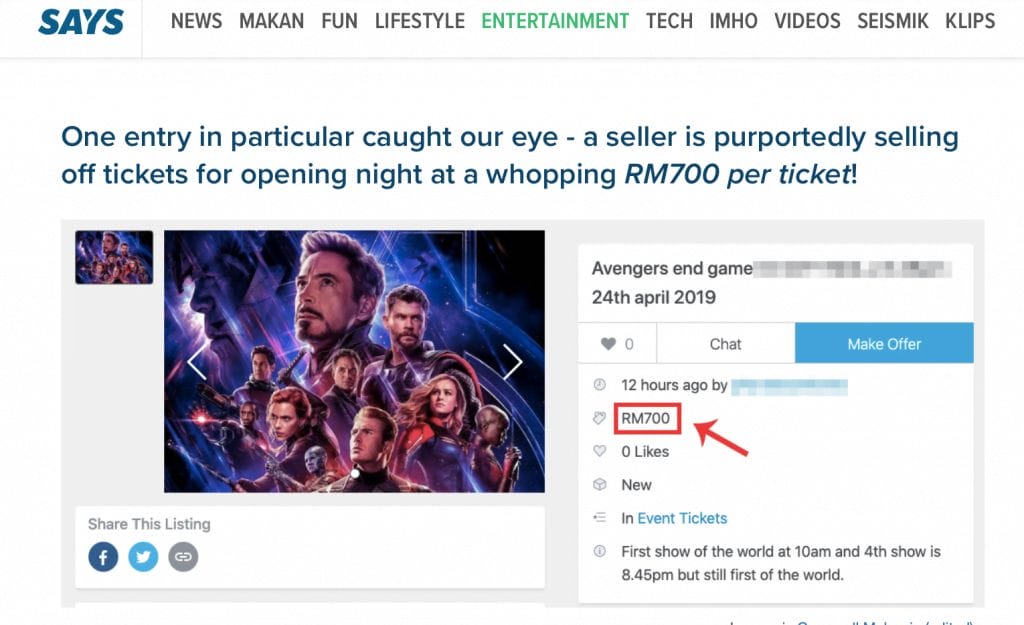The width and height of the screenshot is (1024, 625).
Task: Copy listing link icon
Action: pyautogui.click(x=183, y=556)
